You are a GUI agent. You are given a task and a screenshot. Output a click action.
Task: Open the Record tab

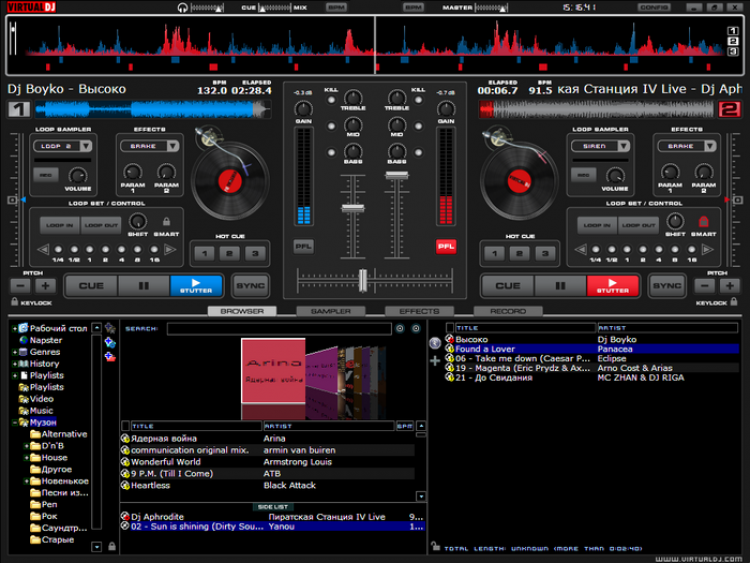point(507,311)
